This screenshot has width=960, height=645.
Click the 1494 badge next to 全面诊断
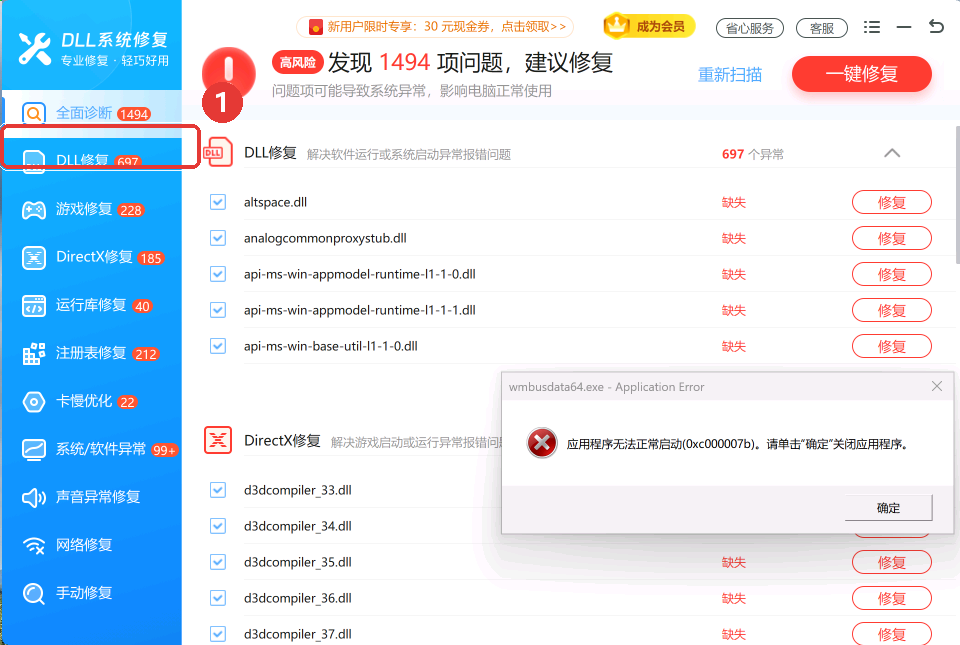(134, 114)
